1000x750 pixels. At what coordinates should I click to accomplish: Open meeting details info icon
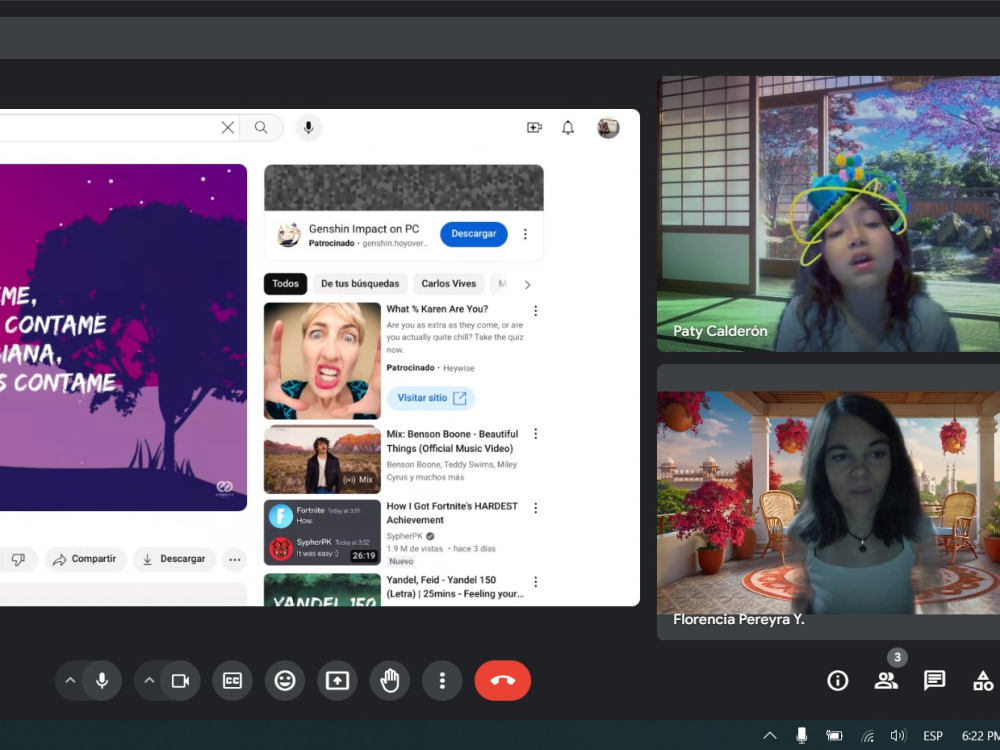pyautogui.click(x=837, y=681)
